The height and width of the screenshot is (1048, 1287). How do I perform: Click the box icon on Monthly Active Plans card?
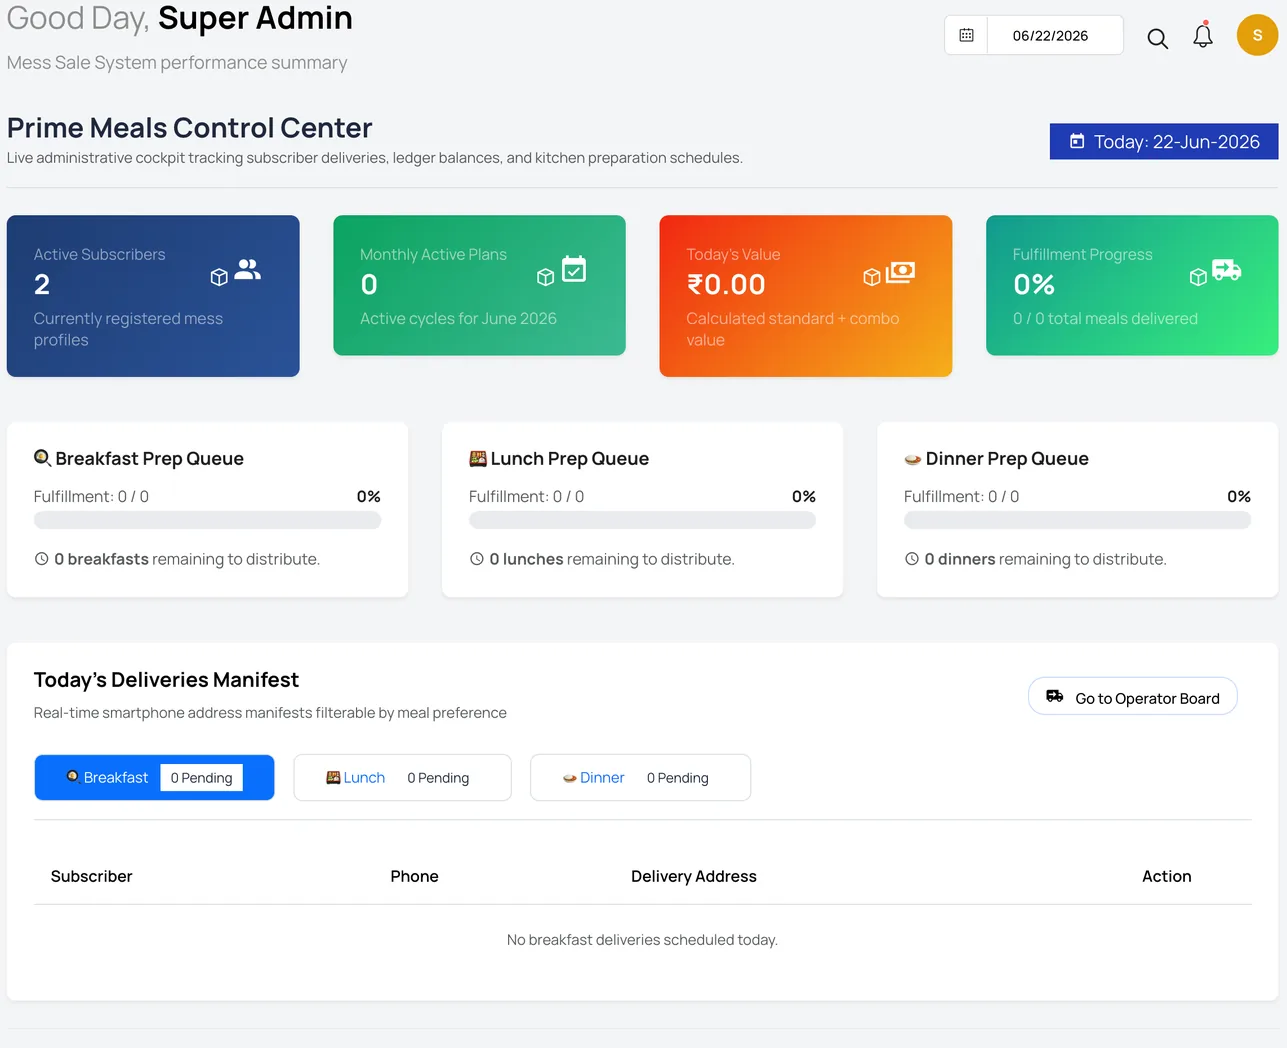[545, 277]
